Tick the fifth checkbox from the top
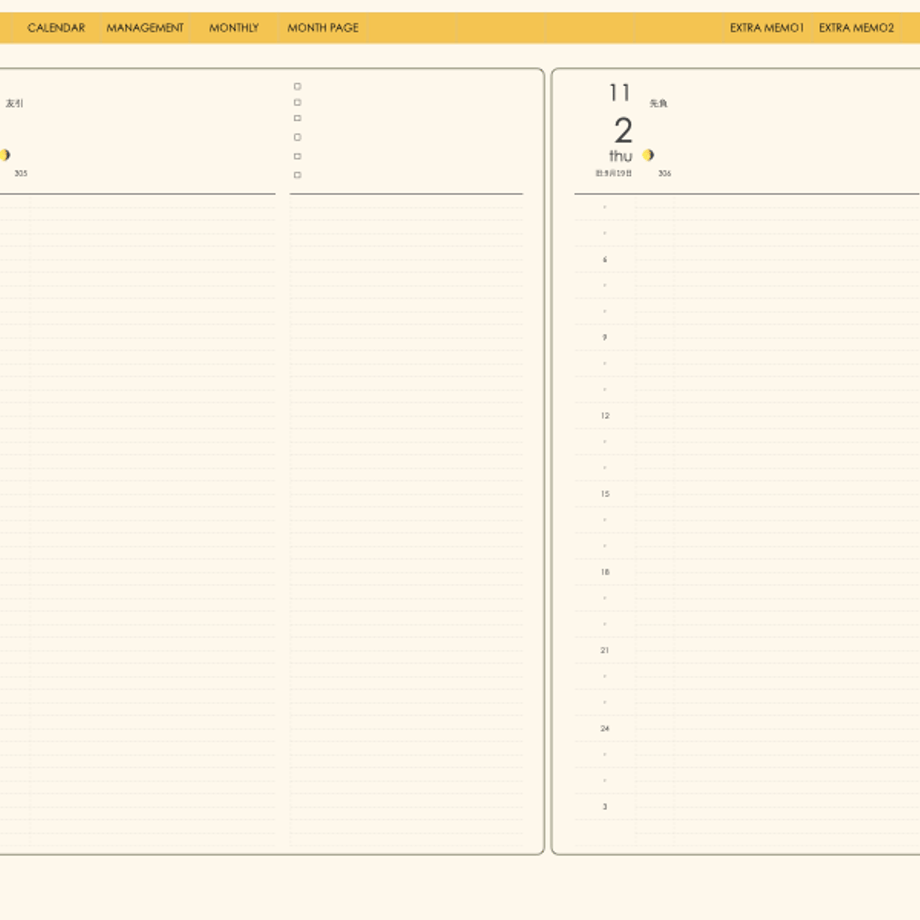This screenshot has width=920, height=920. tap(297, 156)
